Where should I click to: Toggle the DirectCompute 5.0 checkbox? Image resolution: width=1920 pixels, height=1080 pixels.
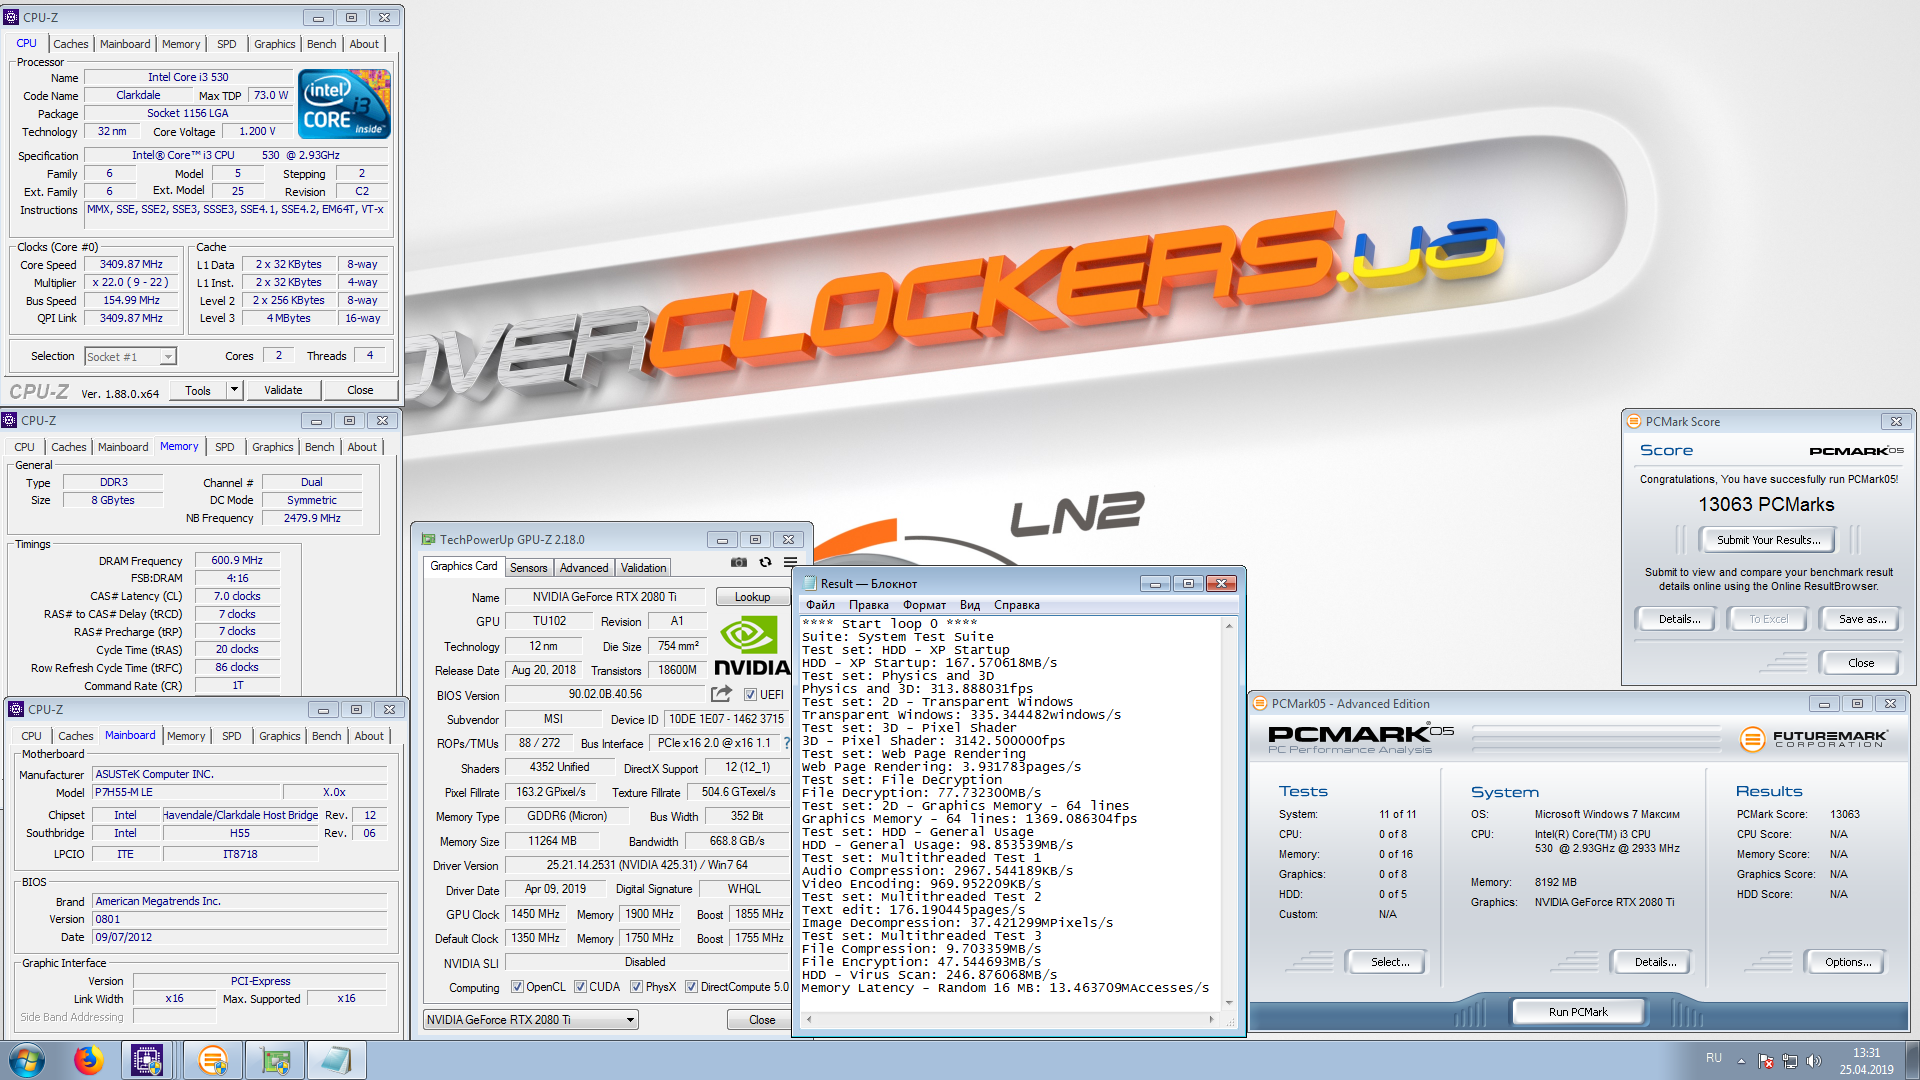point(691,987)
